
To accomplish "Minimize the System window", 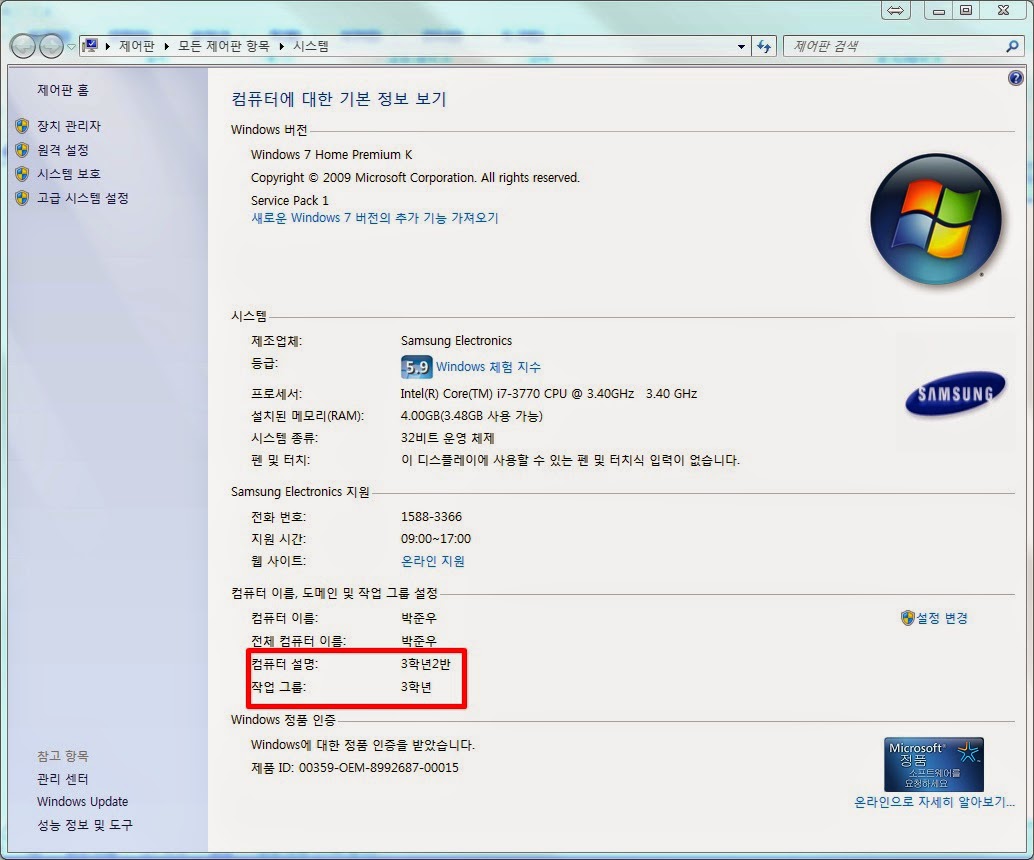I will 938,10.
